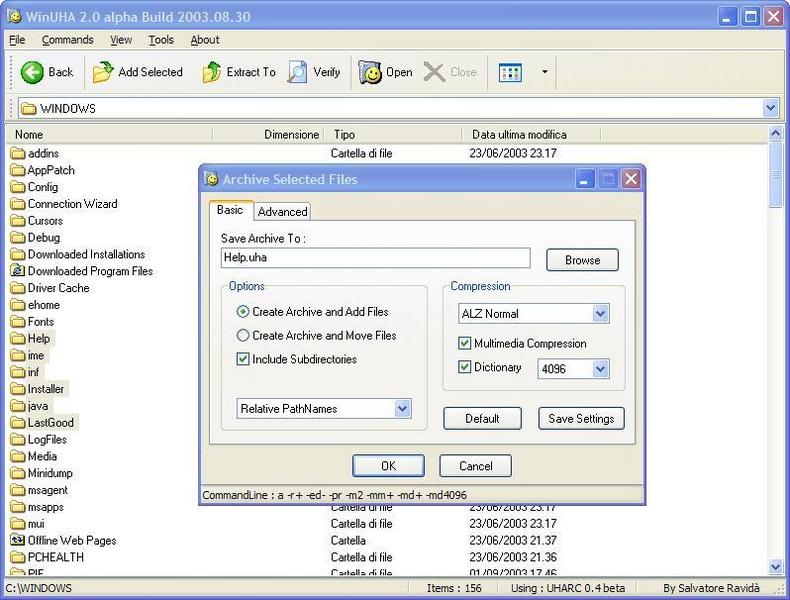This screenshot has width=790, height=600.
Task: Click the Browse button
Action: click(582, 260)
